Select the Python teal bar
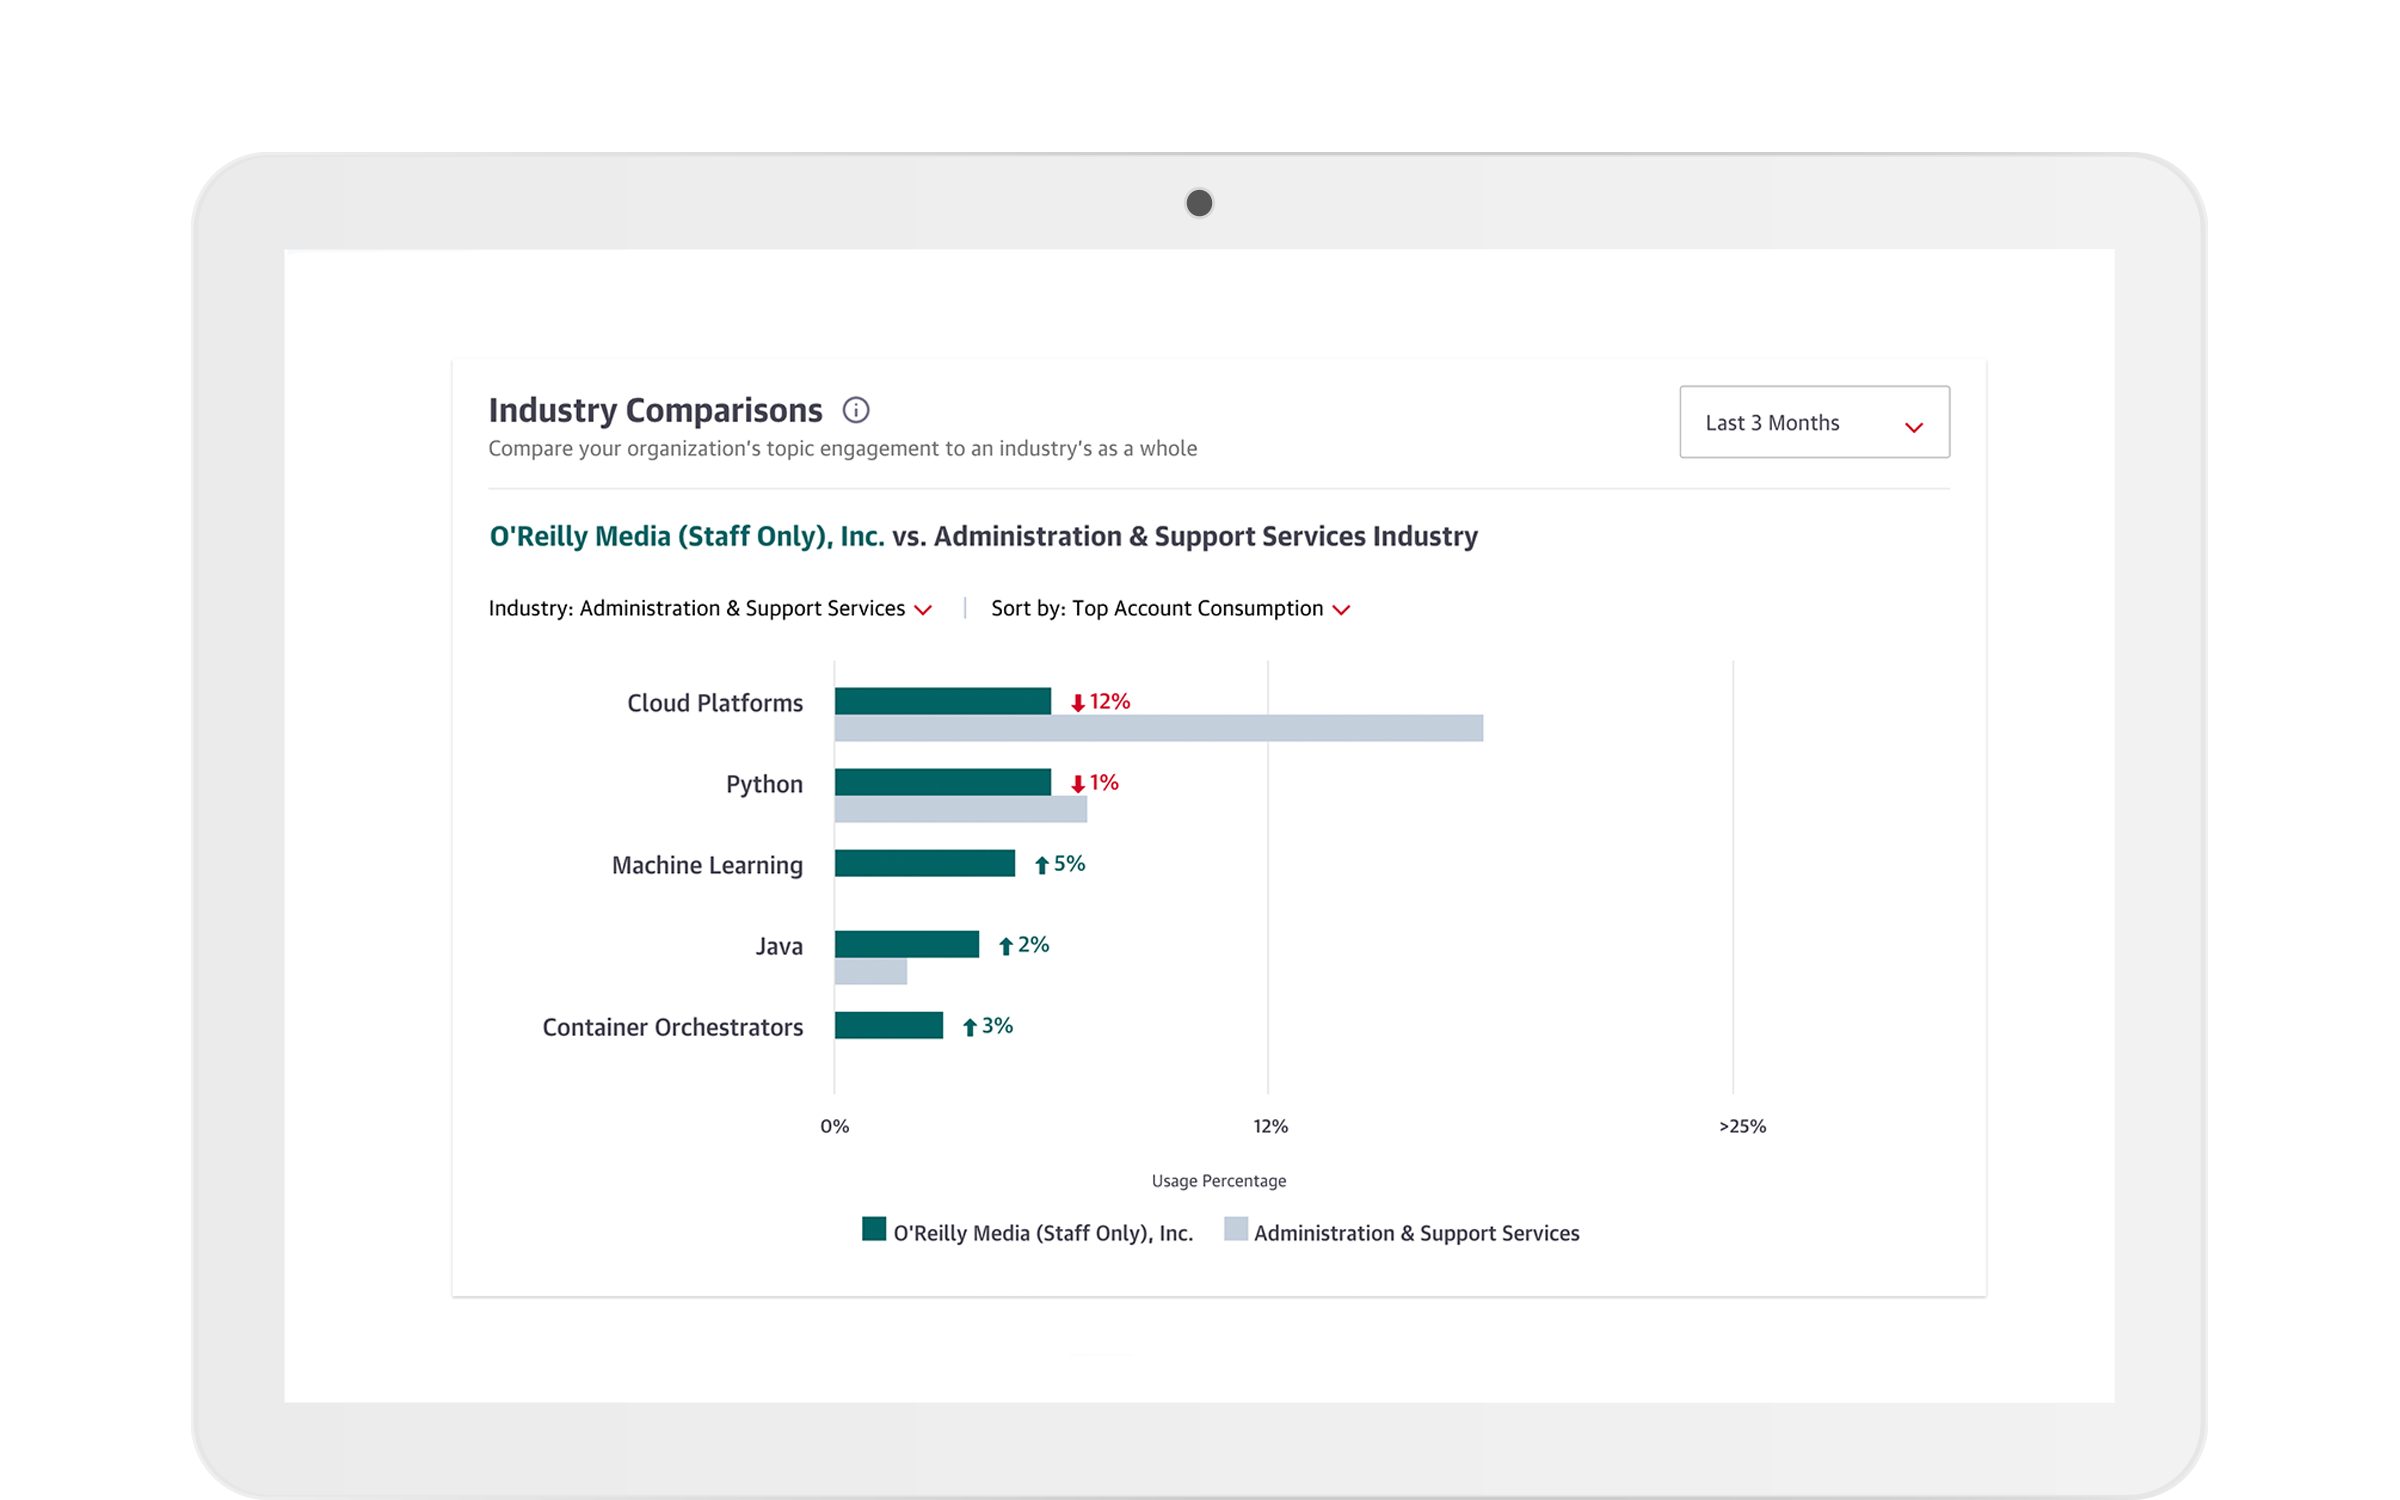Screen dimensions: 2400x1500 (943, 782)
